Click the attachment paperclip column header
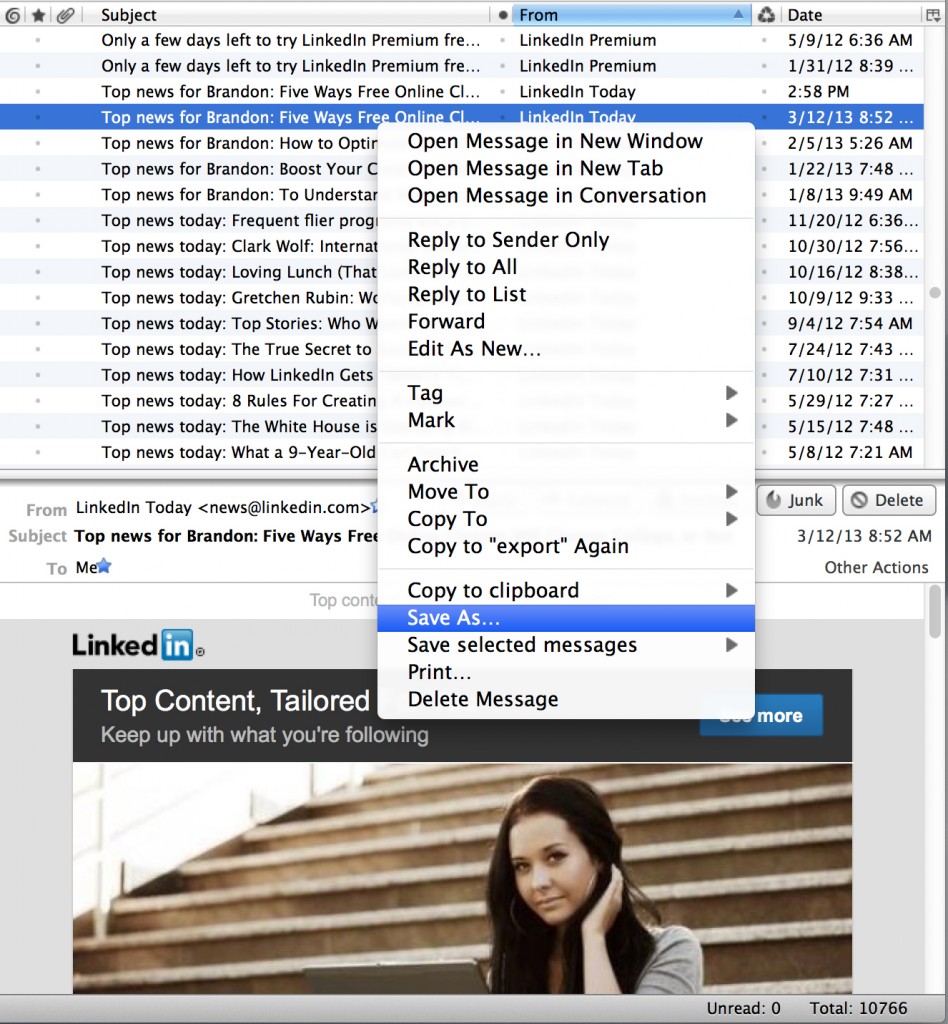 click(x=65, y=14)
